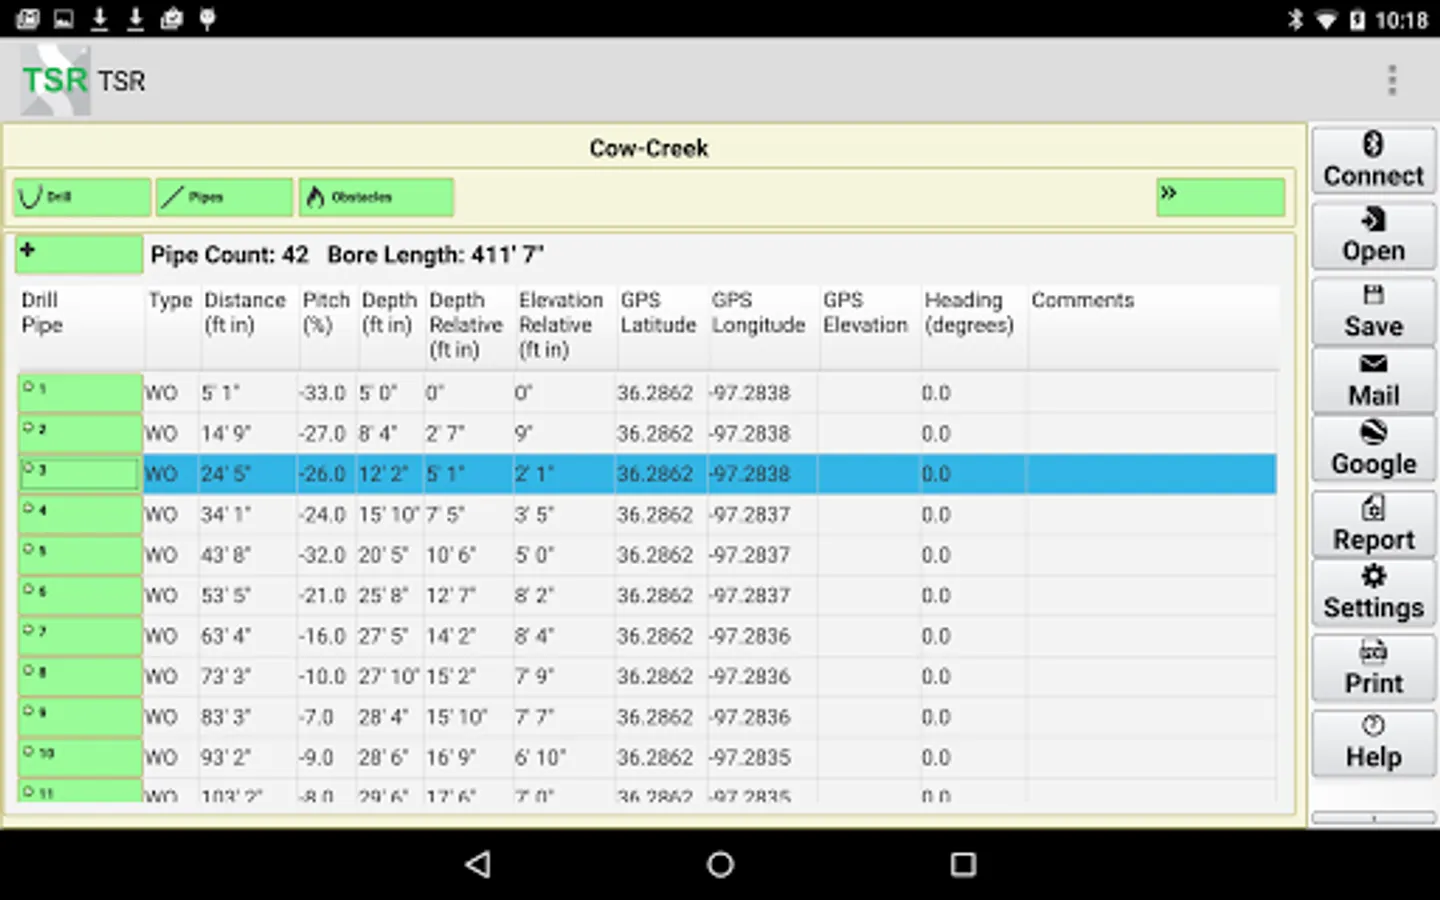The image size is (1440, 900).
Task: Switch to the Pipes tab
Action: 224,197
